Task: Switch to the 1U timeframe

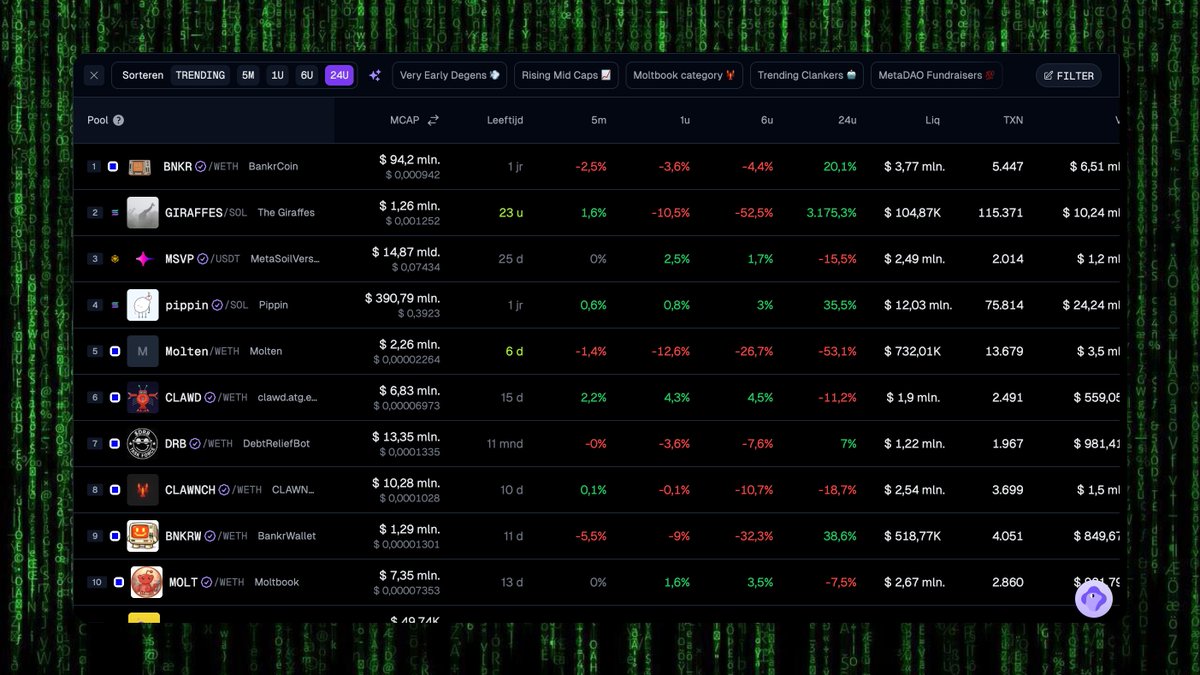Action: (x=278, y=75)
